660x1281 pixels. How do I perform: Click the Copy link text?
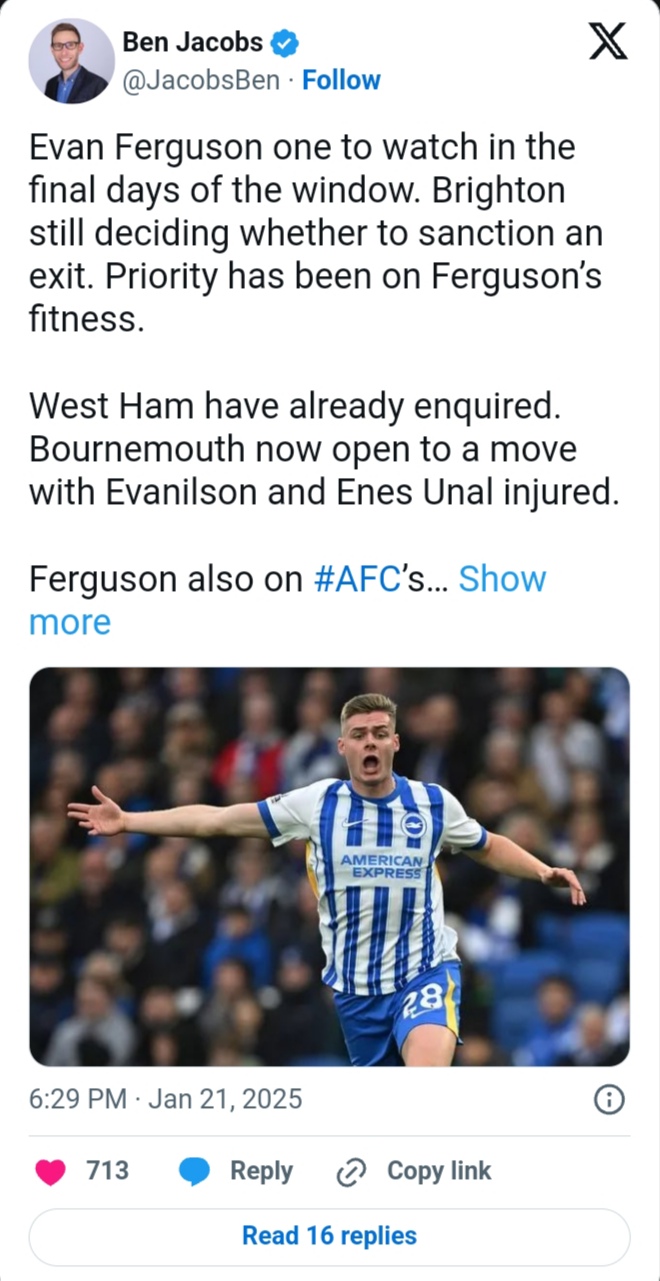pos(438,1170)
